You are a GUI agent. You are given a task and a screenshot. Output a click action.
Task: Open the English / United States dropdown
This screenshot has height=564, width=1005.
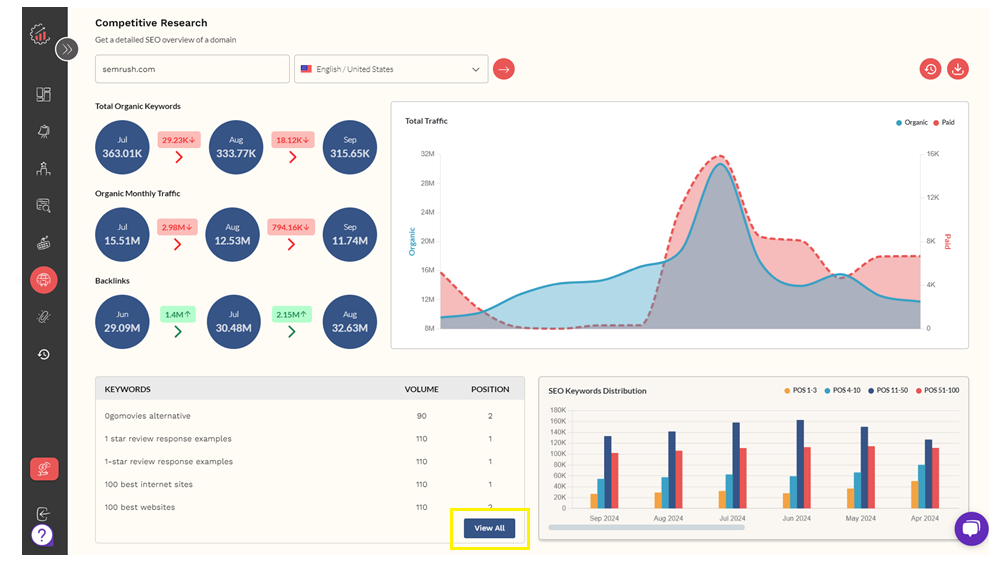(x=391, y=69)
